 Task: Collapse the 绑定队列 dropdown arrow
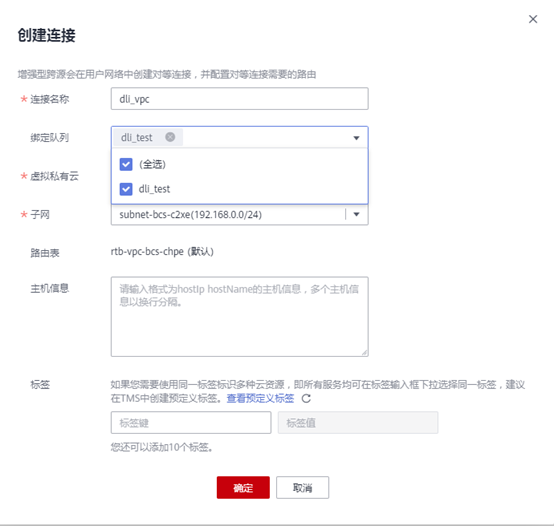(356, 138)
